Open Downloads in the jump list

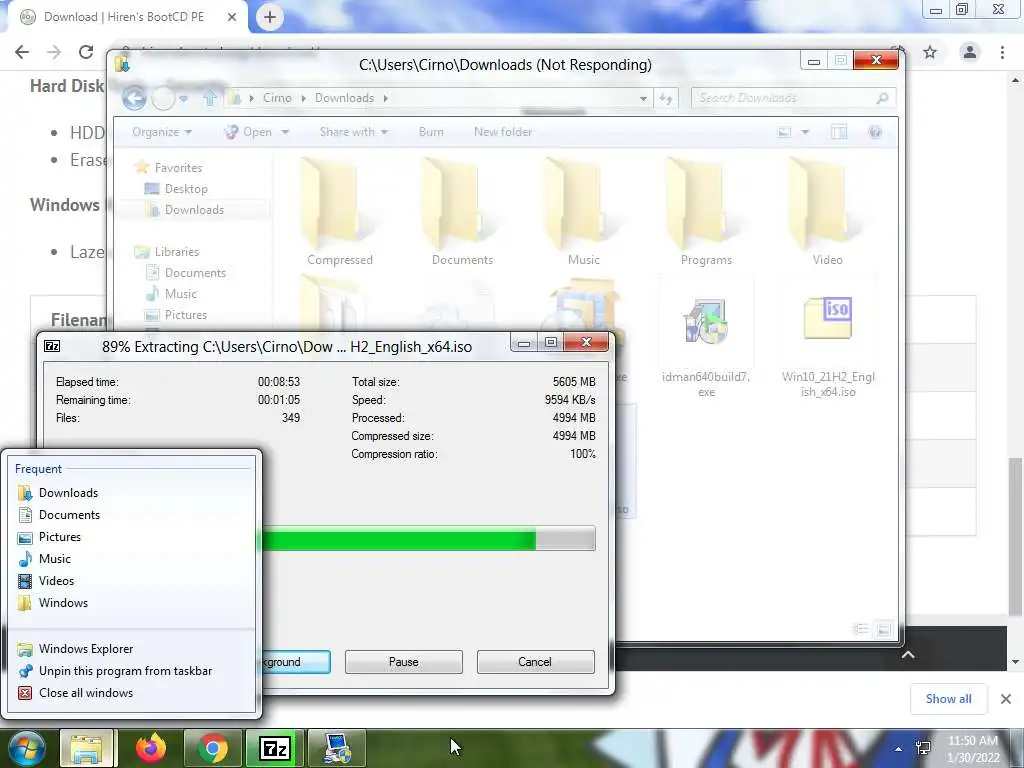pos(68,492)
